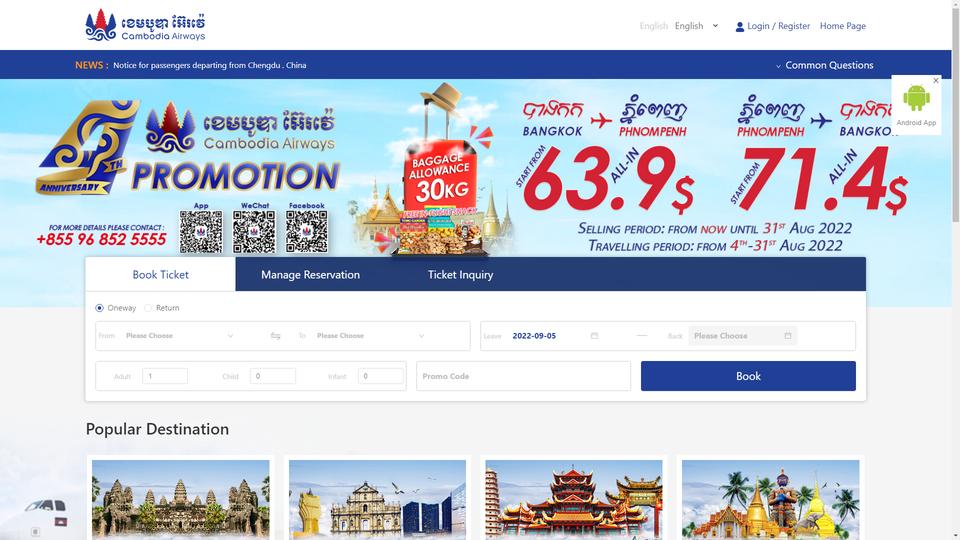The height and width of the screenshot is (540, 960).
Task: Select the Return radio button
Action: pyautogui.click(x=148, y=308)
